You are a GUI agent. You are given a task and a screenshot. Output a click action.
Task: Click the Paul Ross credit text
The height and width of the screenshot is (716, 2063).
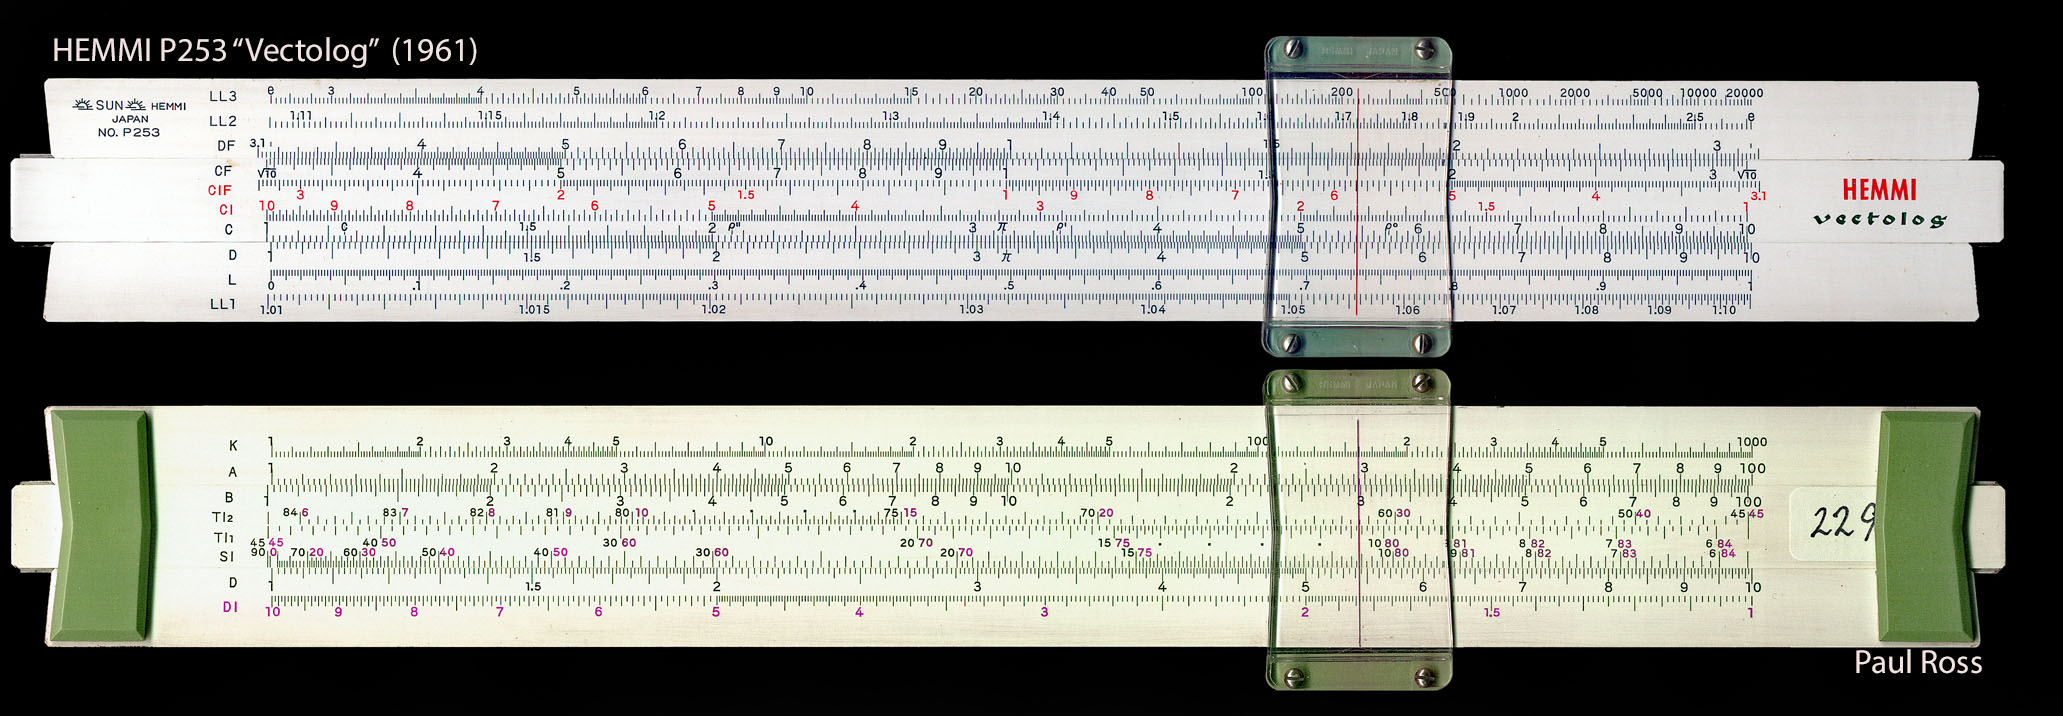pyautogui.click(x=1917, y=663)
